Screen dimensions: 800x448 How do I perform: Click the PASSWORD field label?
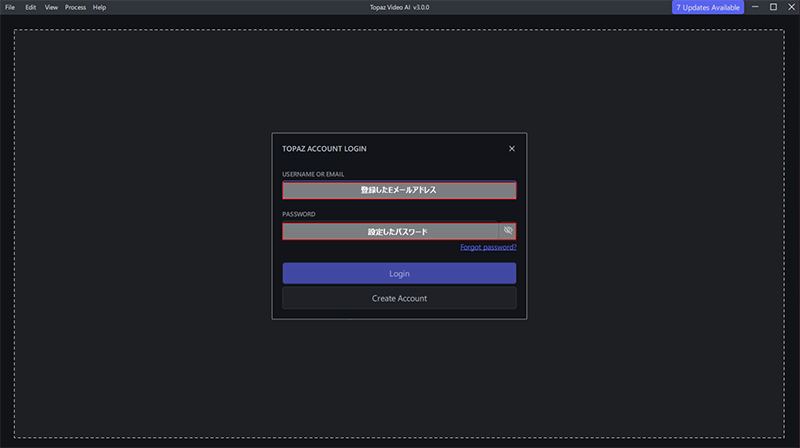coord(299,214)
